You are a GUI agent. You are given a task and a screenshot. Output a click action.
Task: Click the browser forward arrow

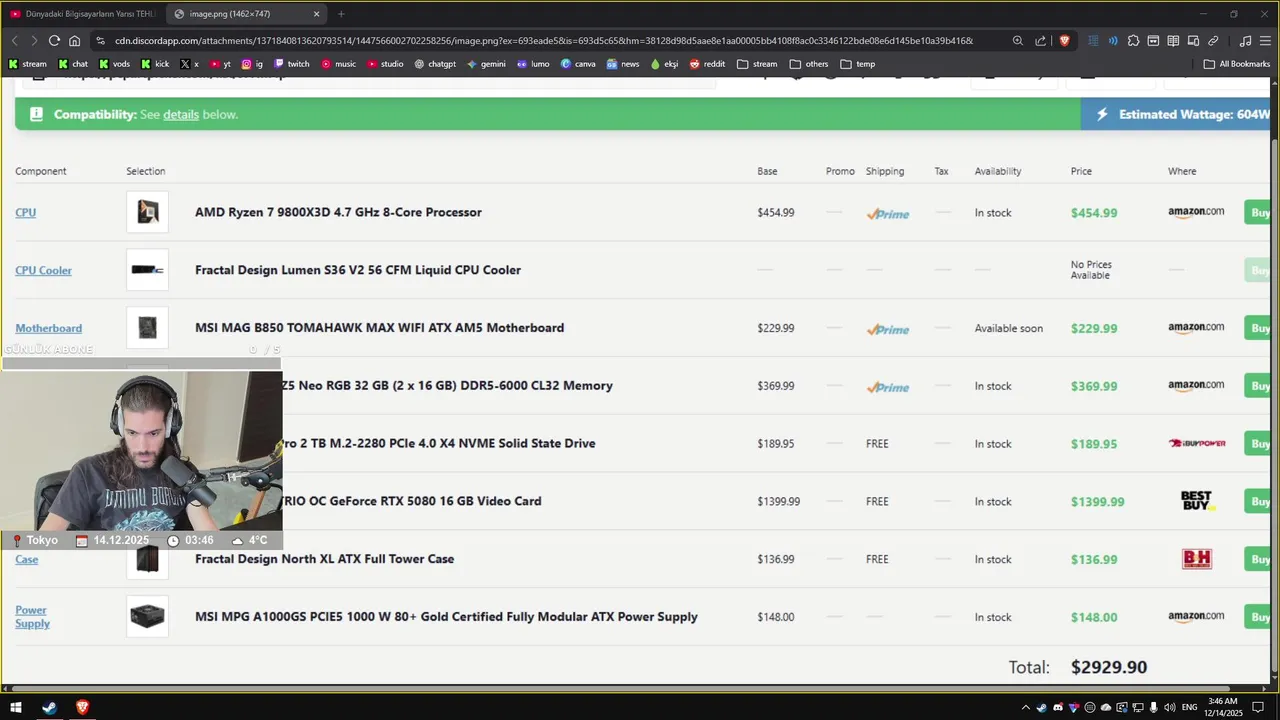coord(34,41)
